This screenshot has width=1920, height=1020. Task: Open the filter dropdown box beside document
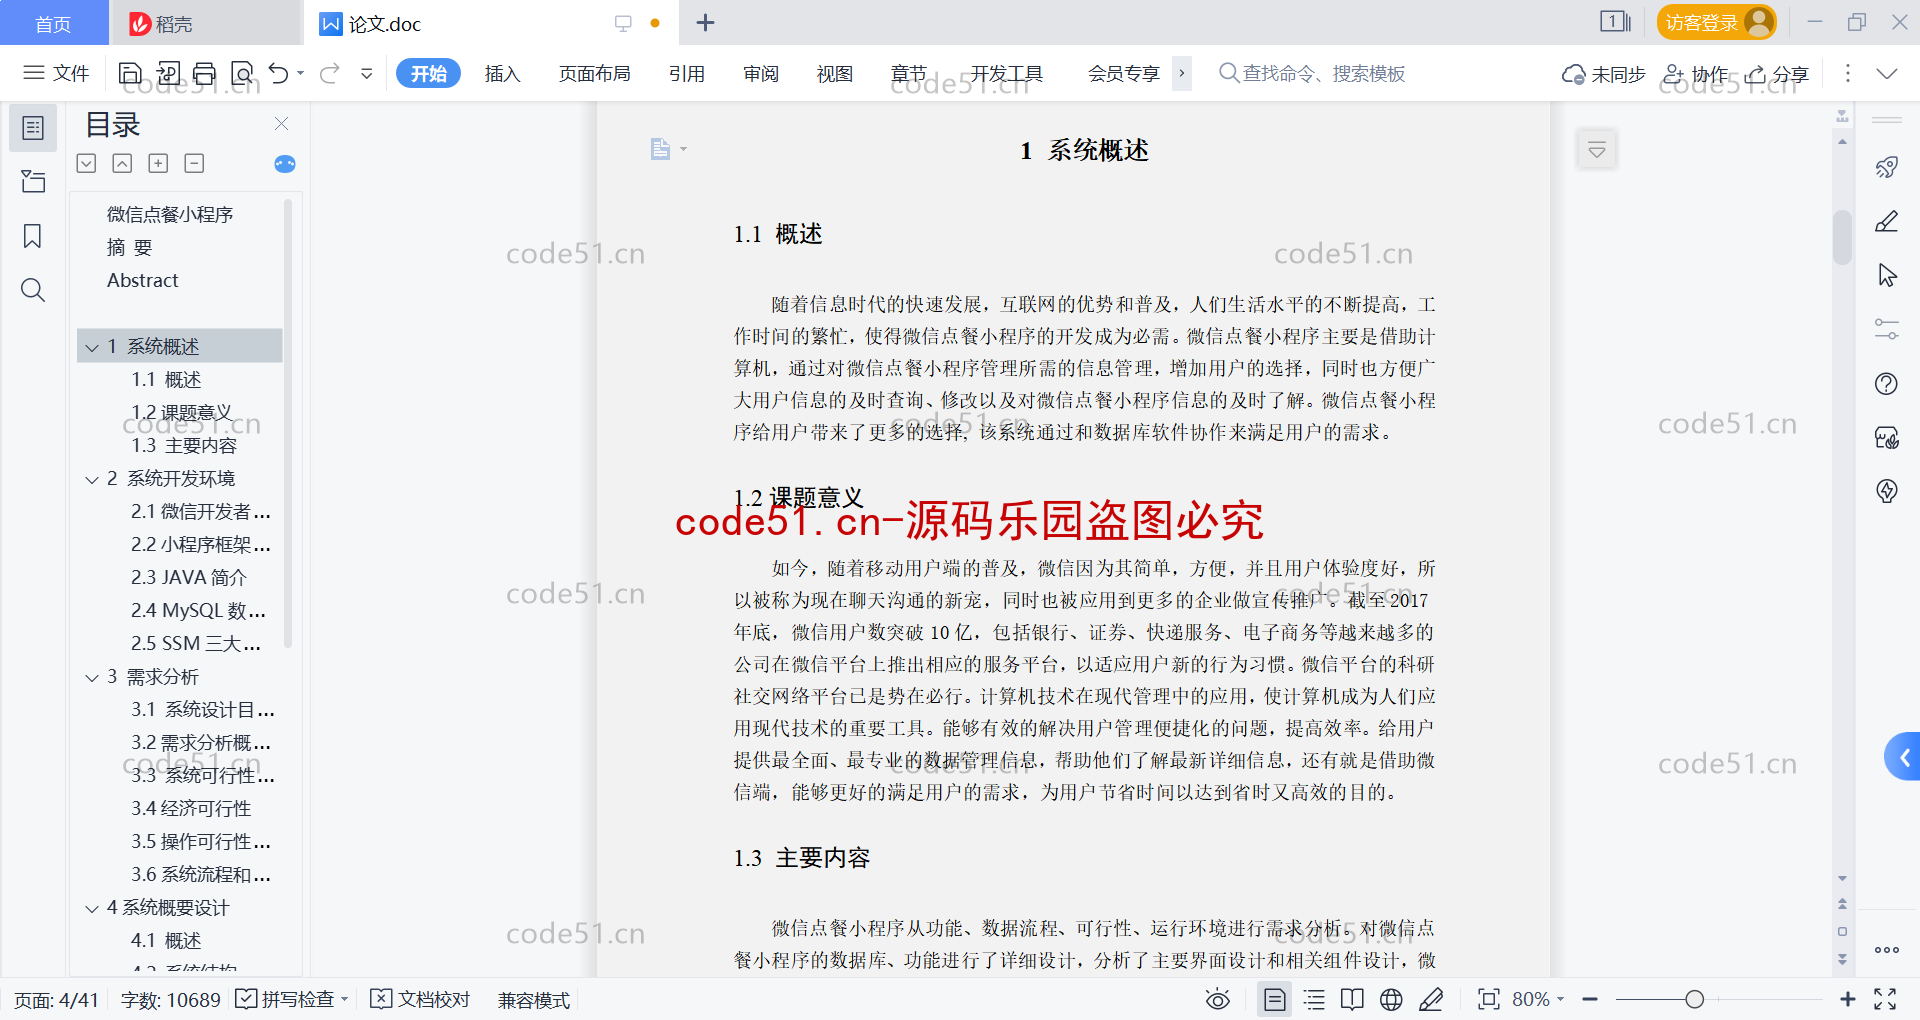(x=1597, y=150)
